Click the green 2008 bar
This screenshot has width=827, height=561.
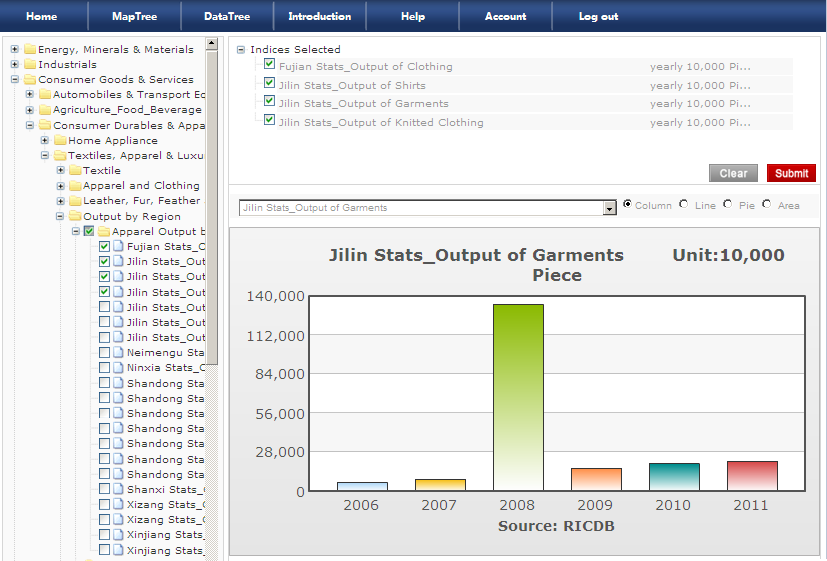pos(518,398)
